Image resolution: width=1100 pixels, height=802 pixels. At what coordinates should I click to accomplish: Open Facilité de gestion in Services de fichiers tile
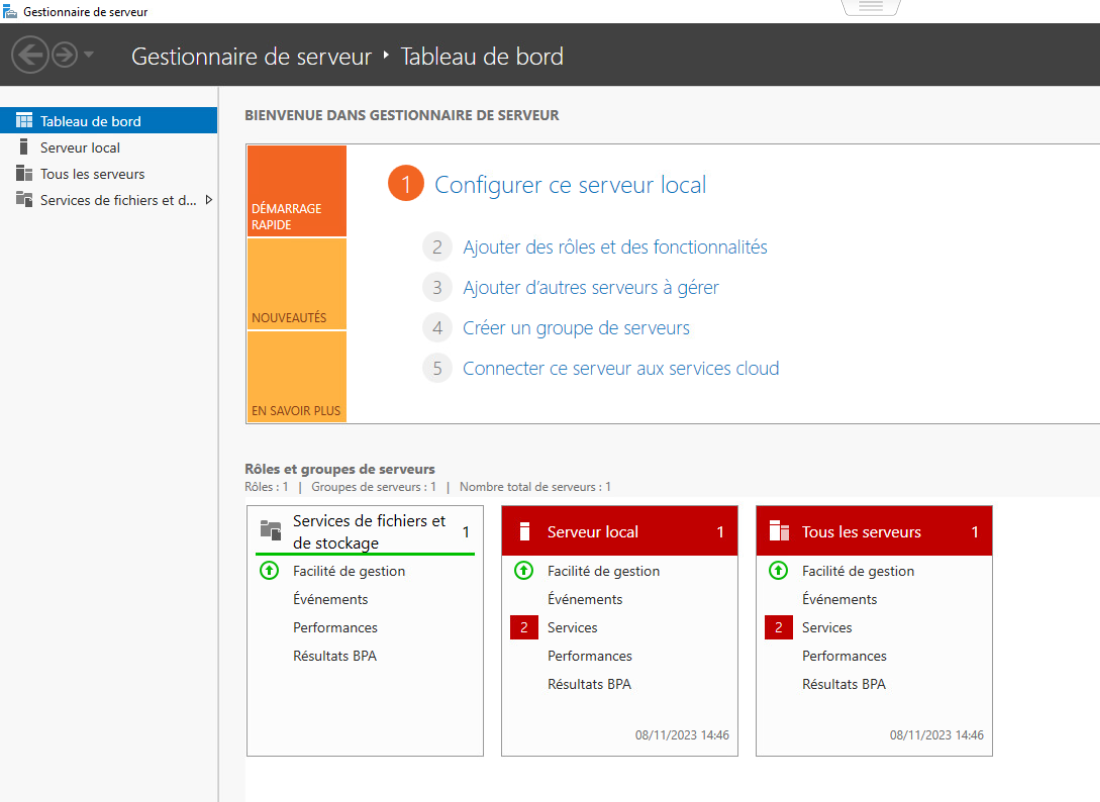pyautogui.click(x=349, y=571)
